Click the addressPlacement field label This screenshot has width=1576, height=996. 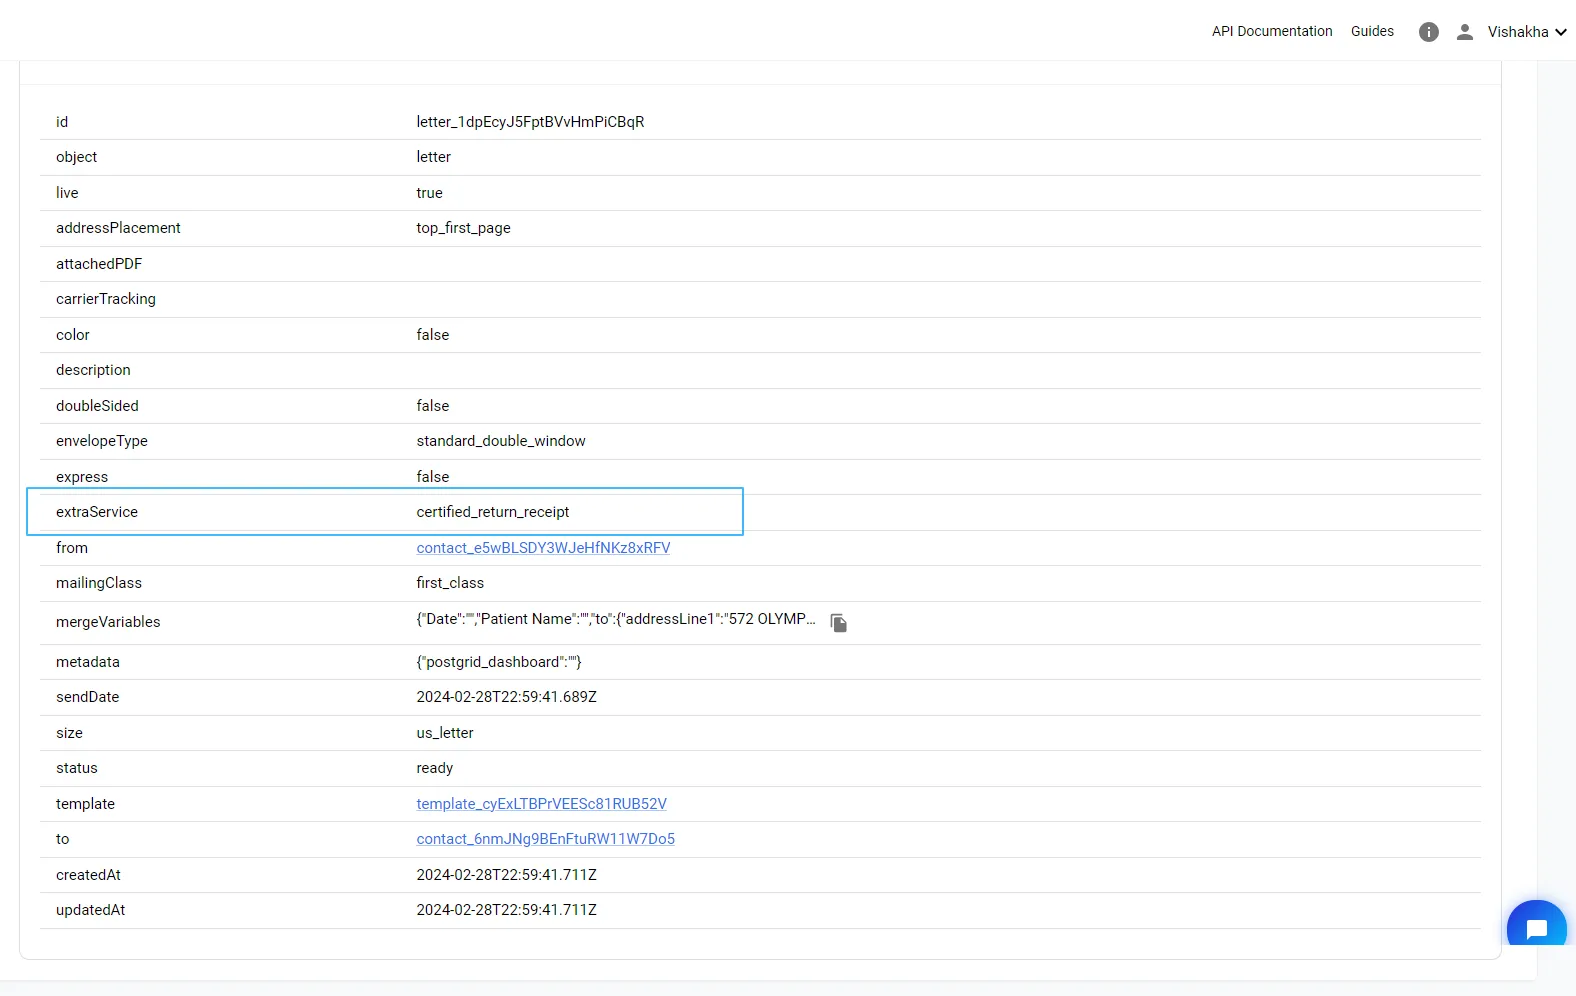[x=118, y=228]
